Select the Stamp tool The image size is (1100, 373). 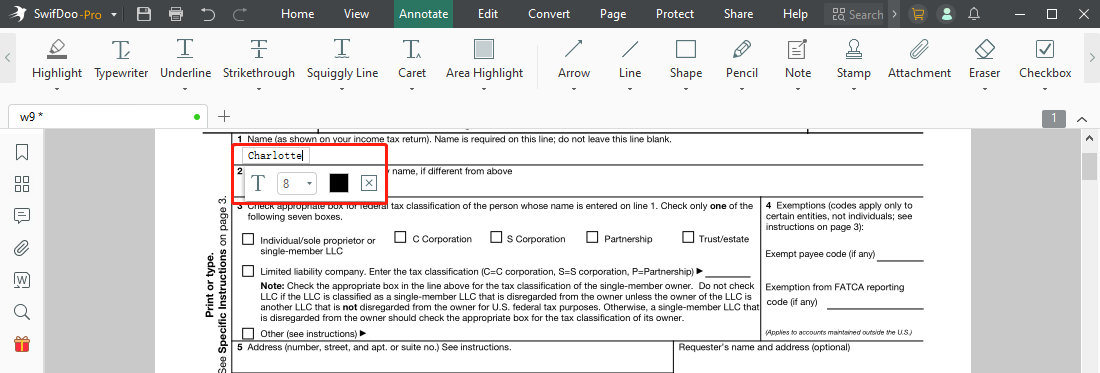click(854, 60)
